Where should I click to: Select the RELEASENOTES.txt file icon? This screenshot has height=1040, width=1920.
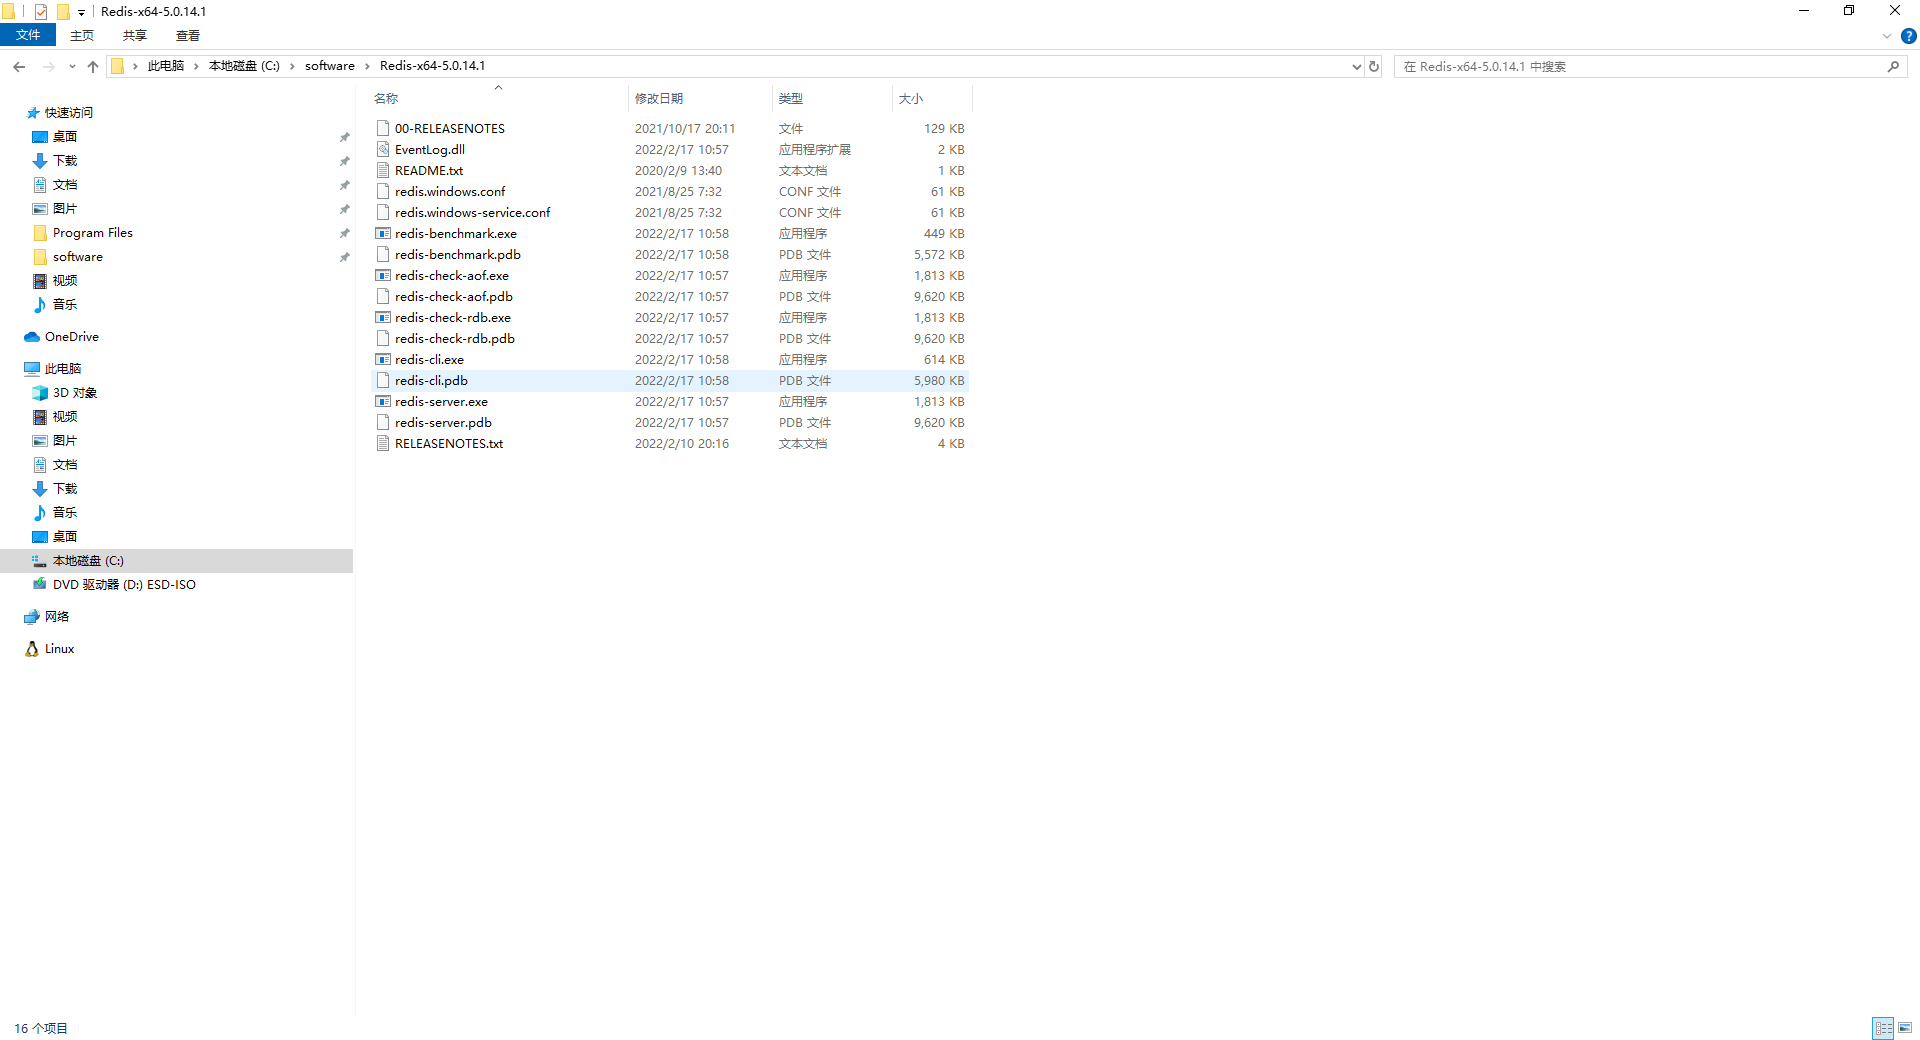coord(383,444)
